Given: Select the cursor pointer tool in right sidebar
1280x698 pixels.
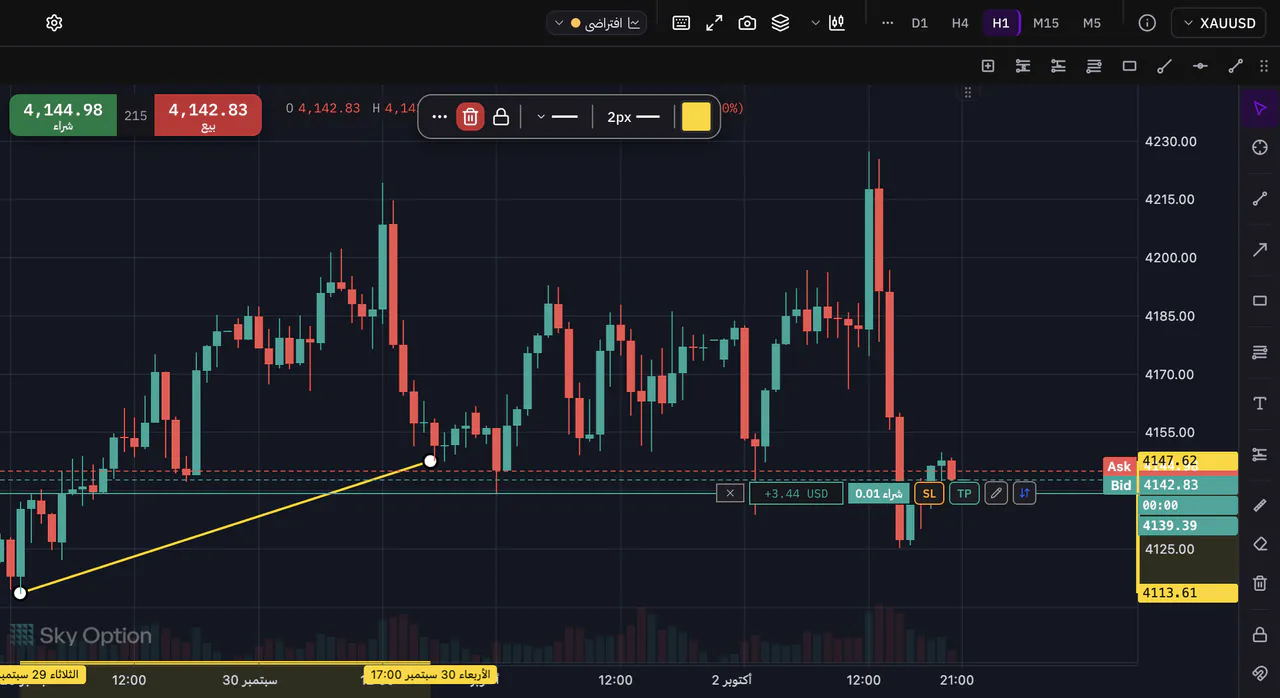Looking at the screenshot, I should tap(1260, 108).
